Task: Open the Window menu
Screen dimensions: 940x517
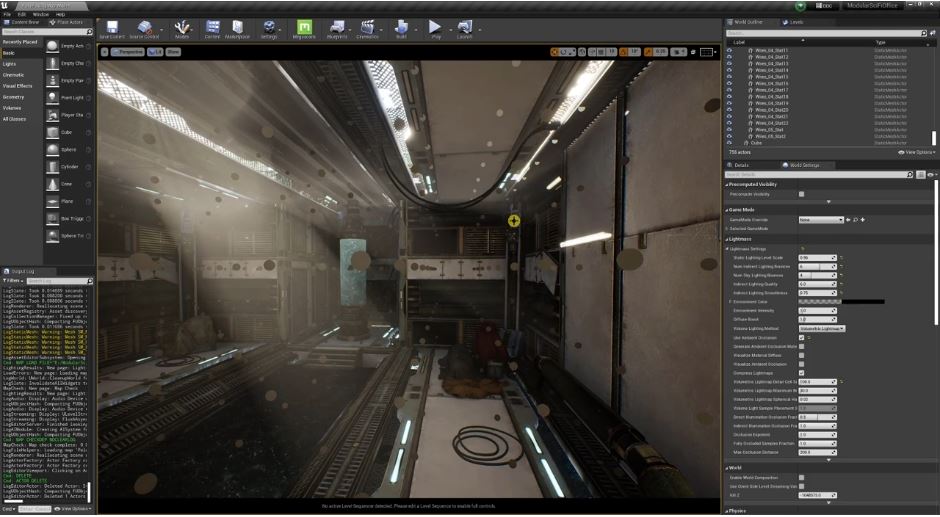Action: (x=40, y=15)
